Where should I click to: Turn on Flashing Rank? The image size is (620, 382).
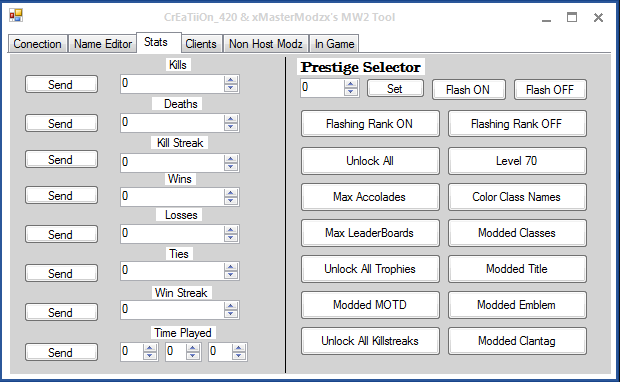pyautogui.click(x=370, y=124)
